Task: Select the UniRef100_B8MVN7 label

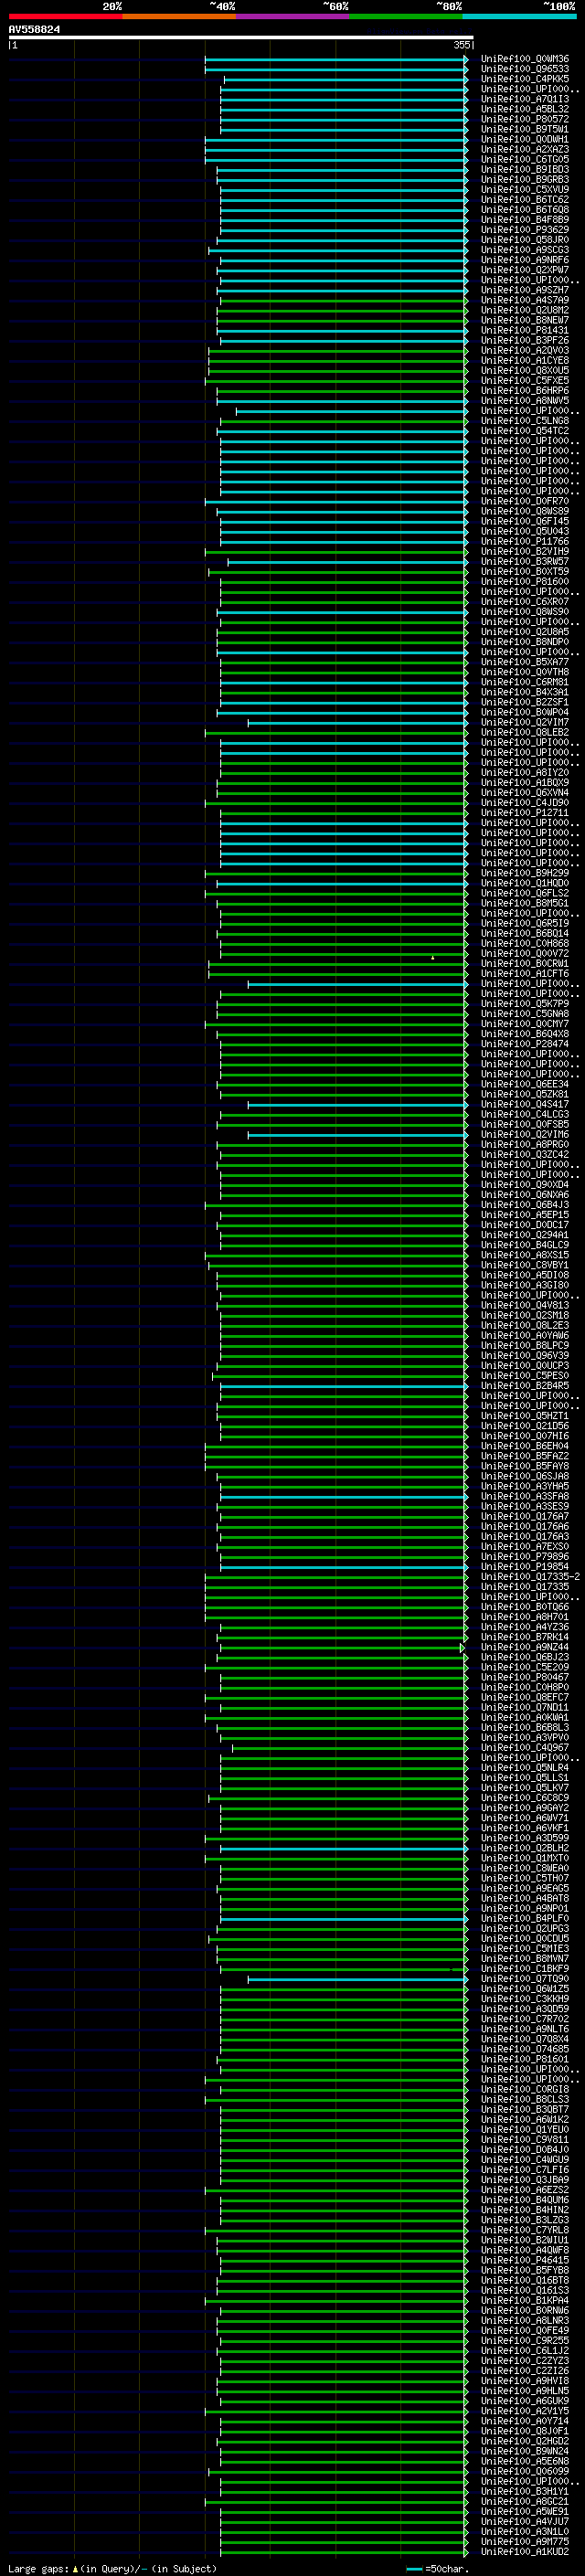Action: pyautogui.click(x=524, y=1958)
